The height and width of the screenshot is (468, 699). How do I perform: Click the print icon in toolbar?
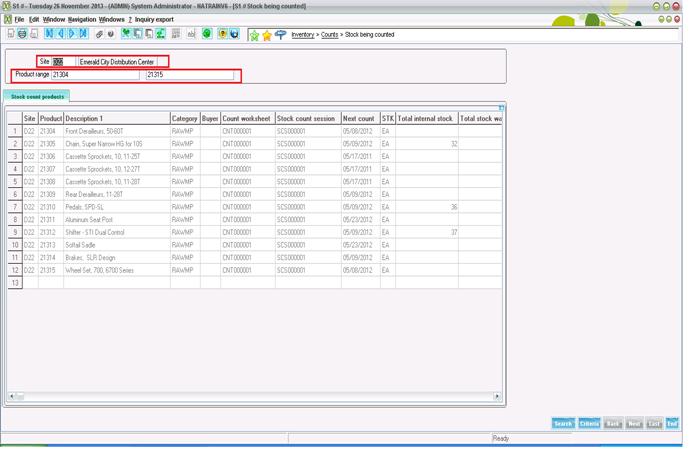tap(22, 34)
